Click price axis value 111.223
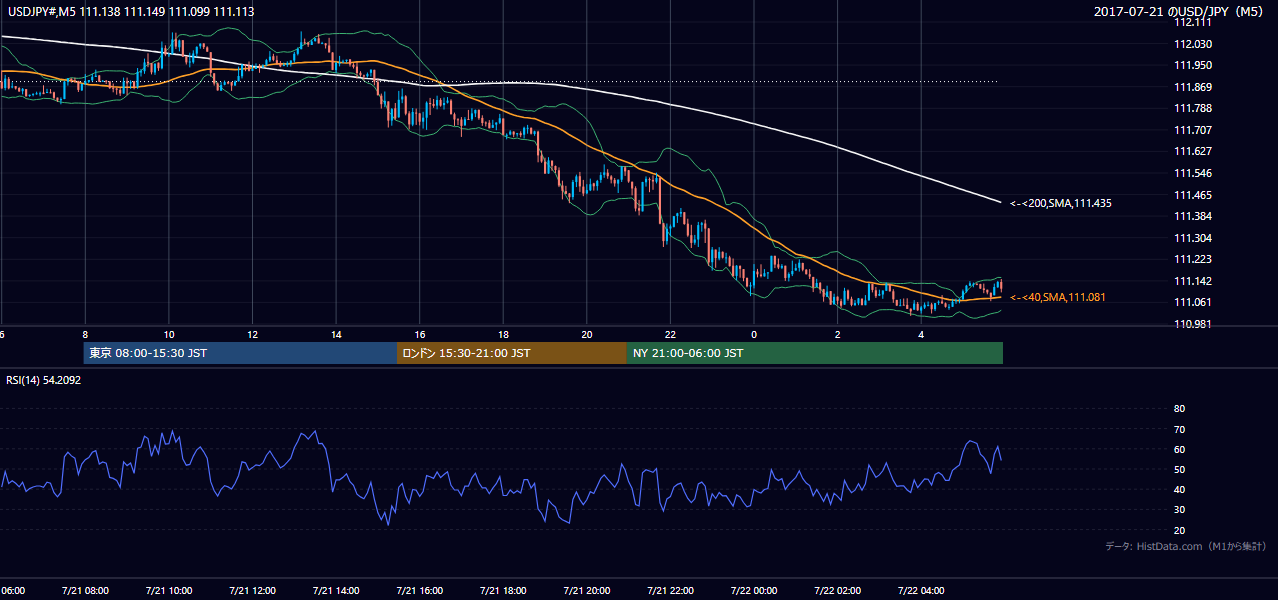Viewport: 1278px width, 600px height. click(x=1193, y=259)
